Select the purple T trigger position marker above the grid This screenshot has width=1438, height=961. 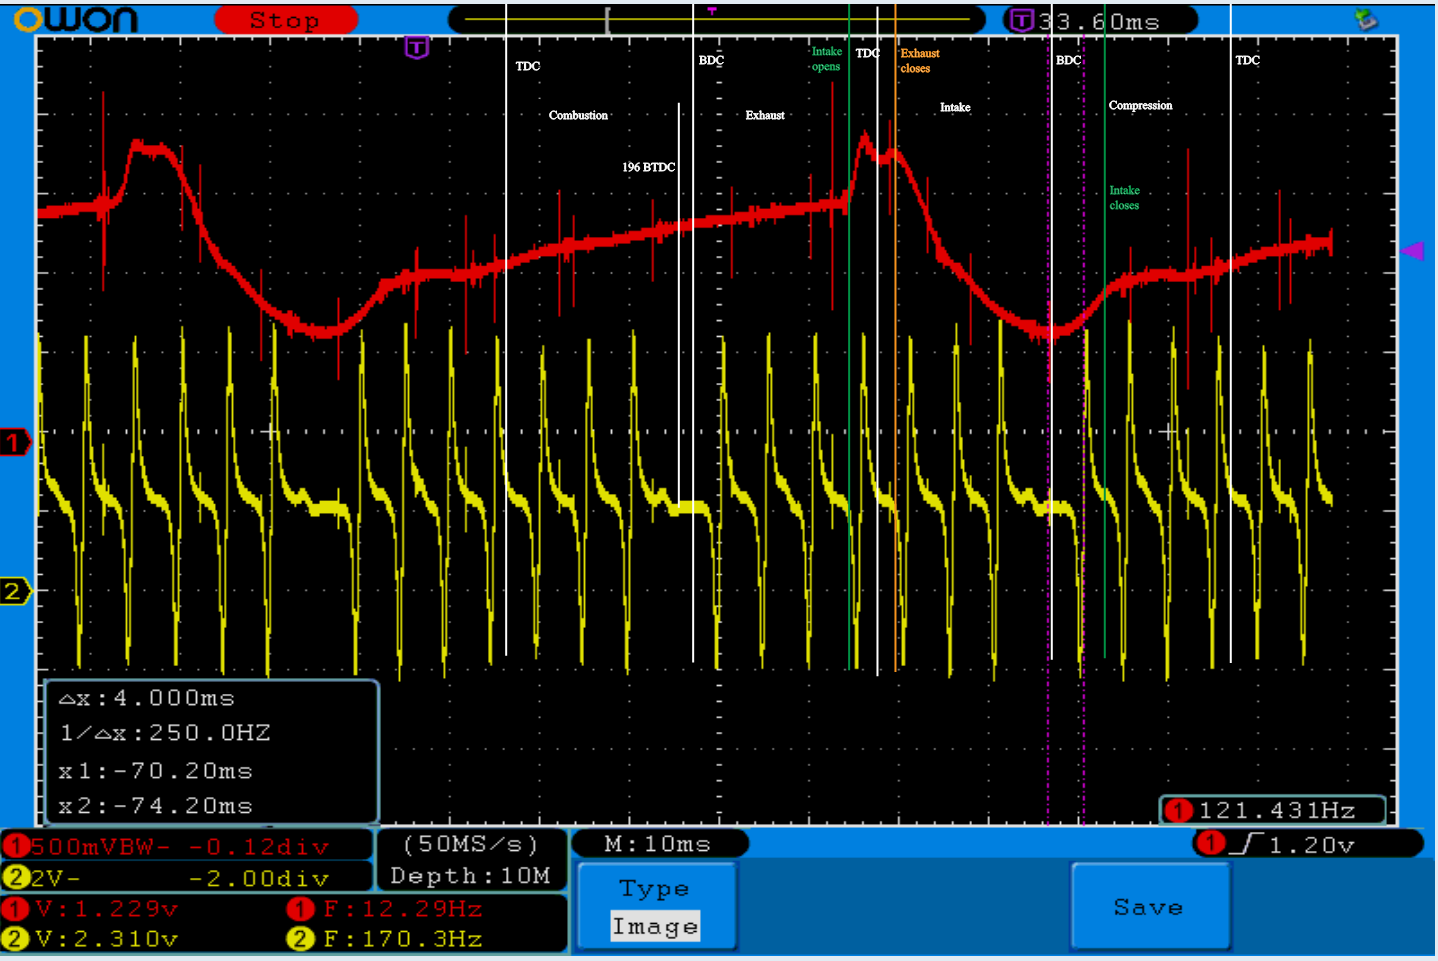(x=417, y=47)
